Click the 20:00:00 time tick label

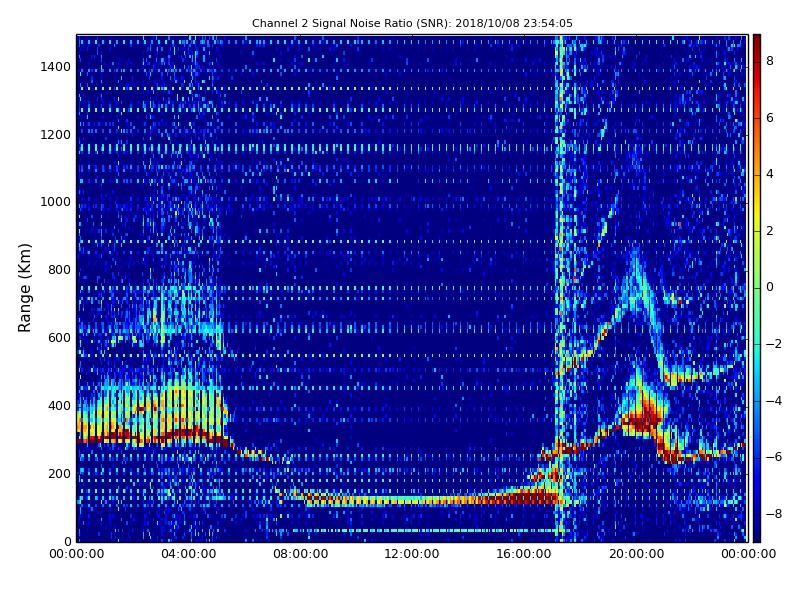click(636, 554)
